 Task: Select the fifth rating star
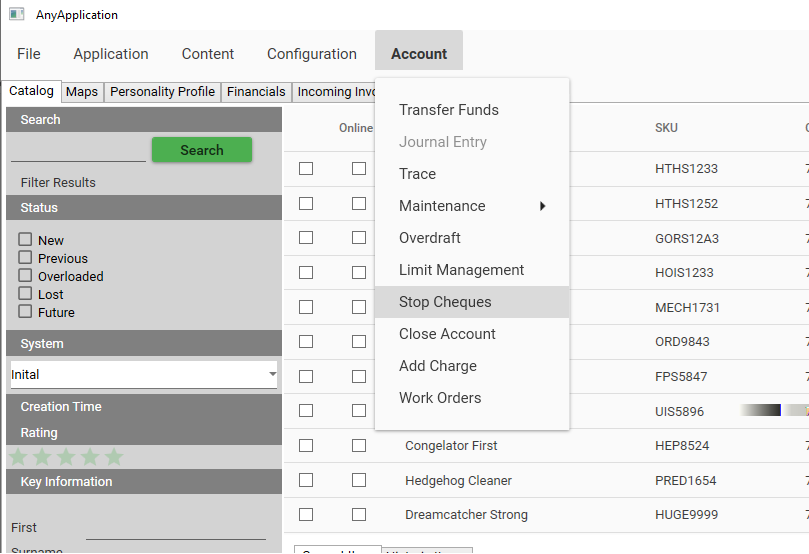tap(114, 457)
